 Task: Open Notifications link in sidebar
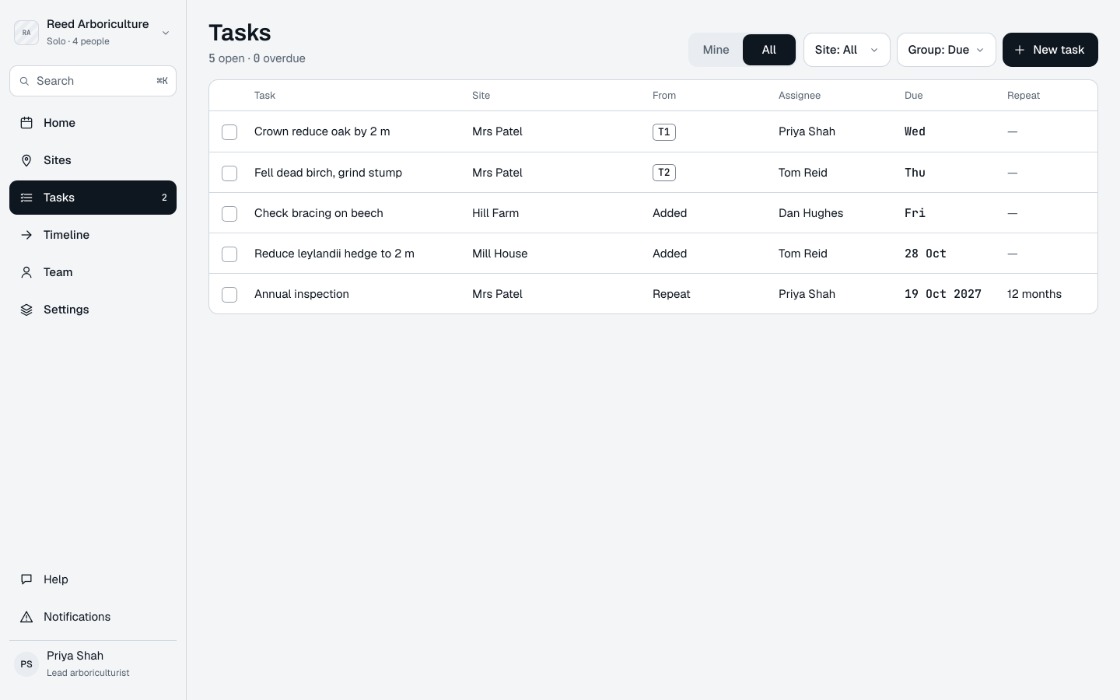click(93, 616)
